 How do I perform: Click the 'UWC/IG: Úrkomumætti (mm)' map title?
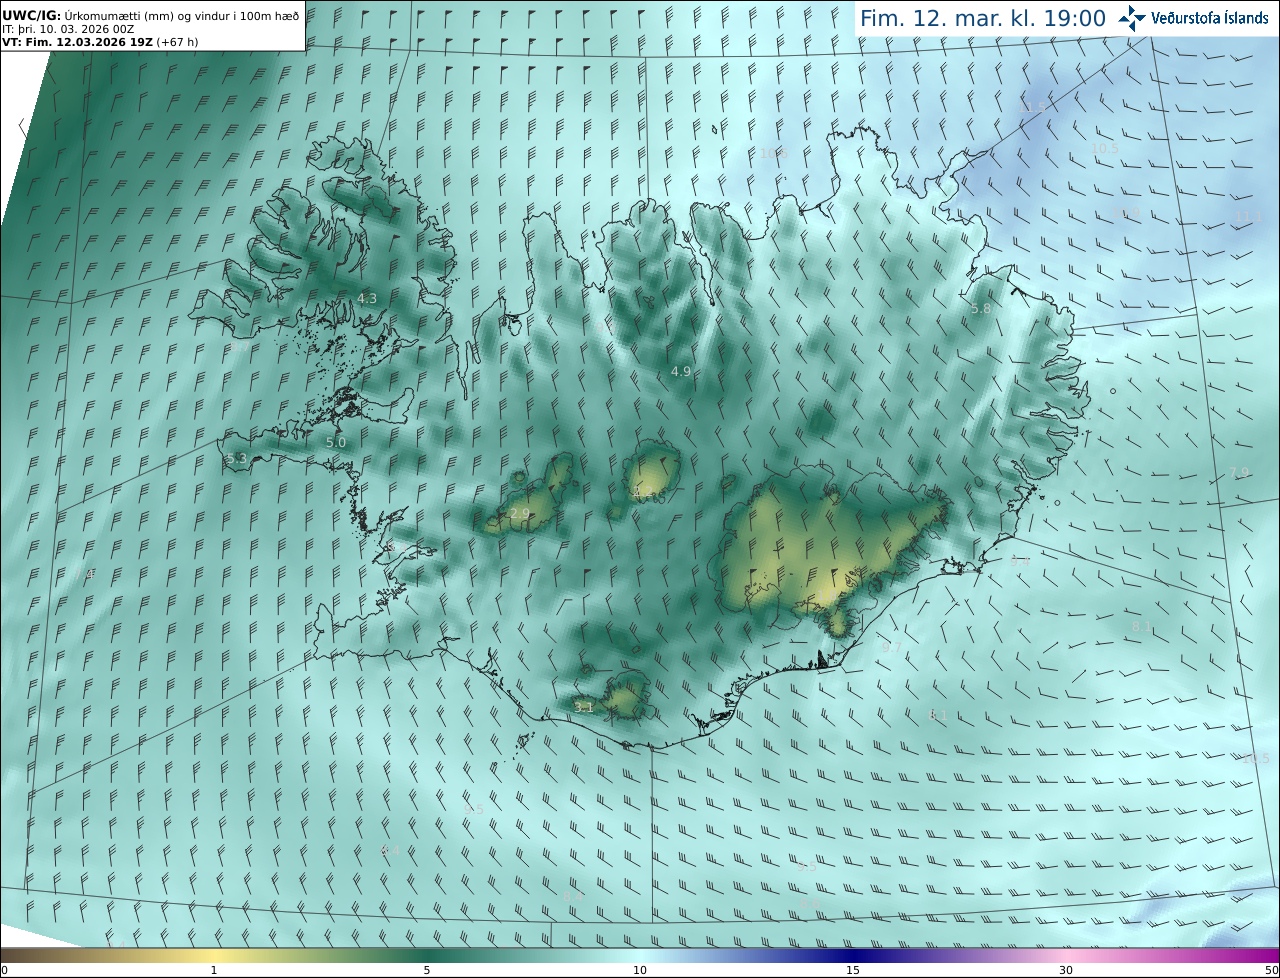pos(88,14)
